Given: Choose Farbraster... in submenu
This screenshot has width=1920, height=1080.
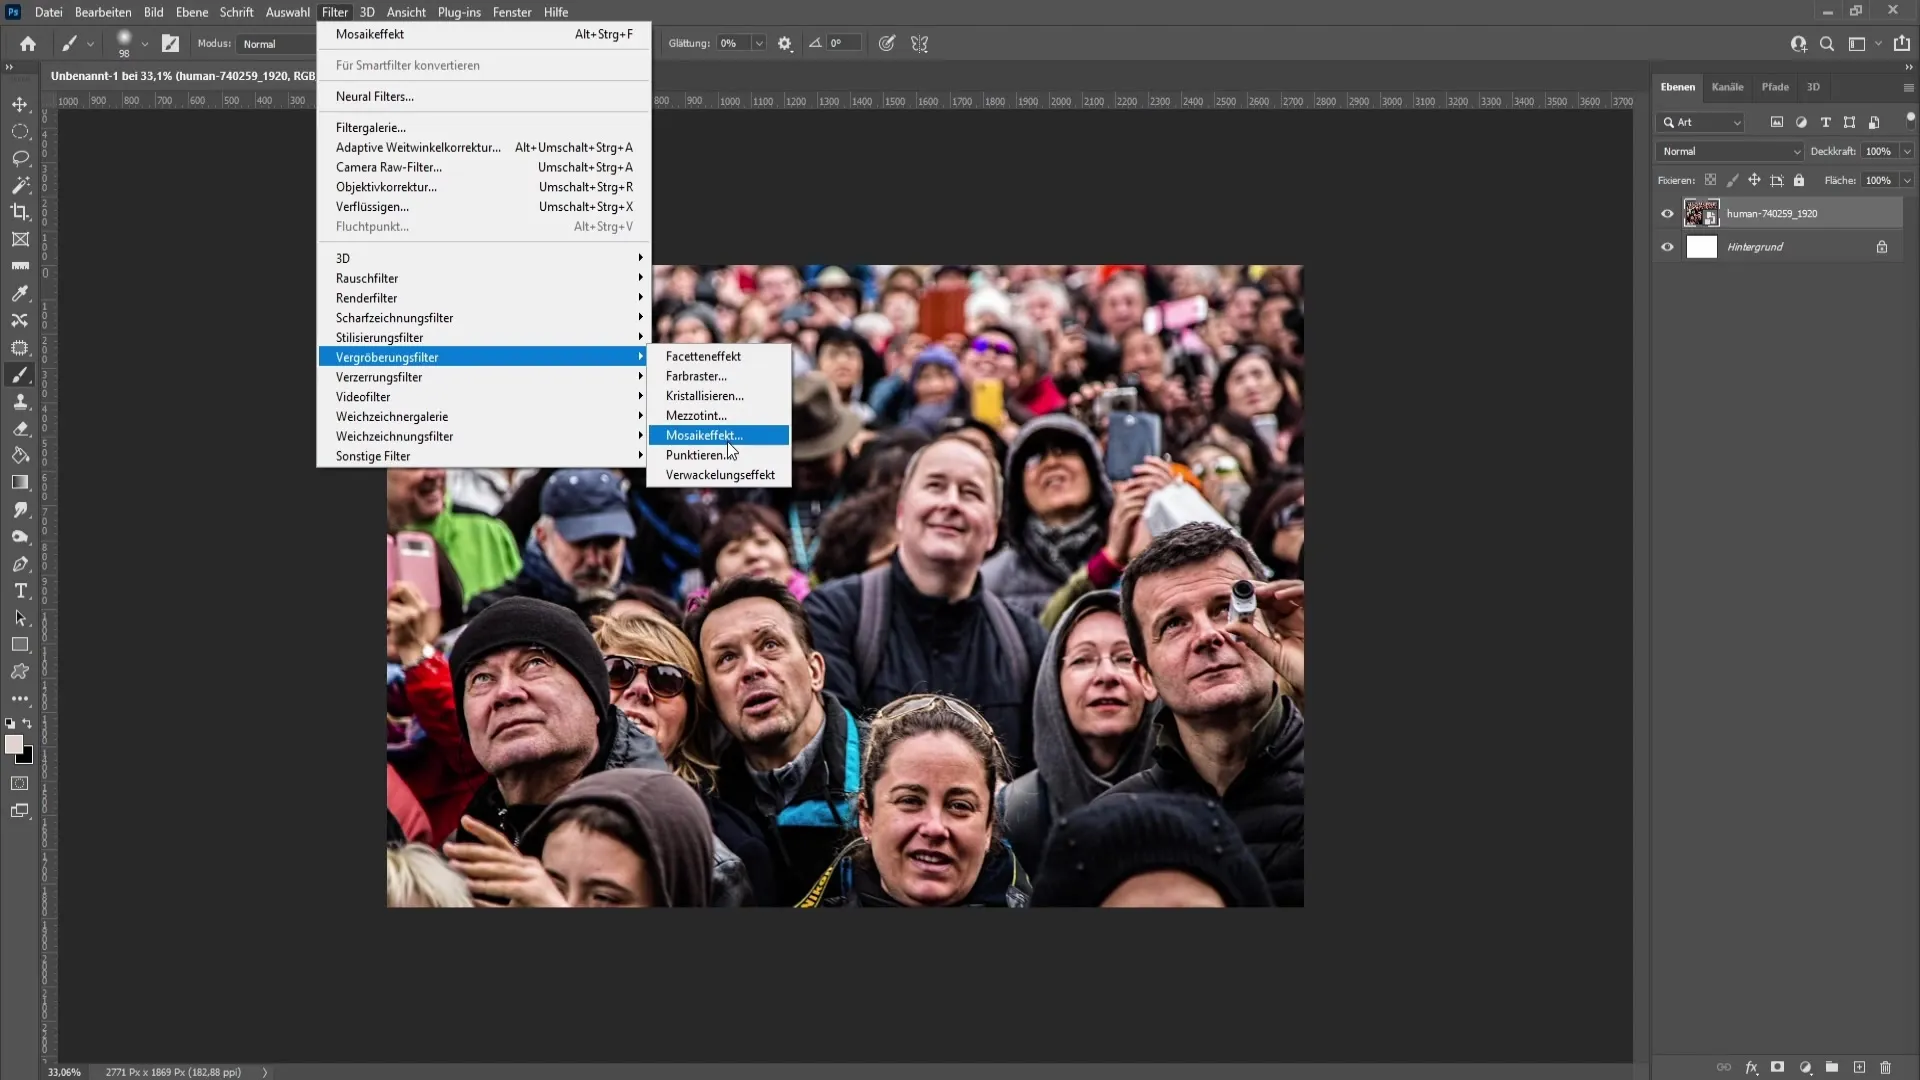Looking at the screenshot, I should pos(719,376).
